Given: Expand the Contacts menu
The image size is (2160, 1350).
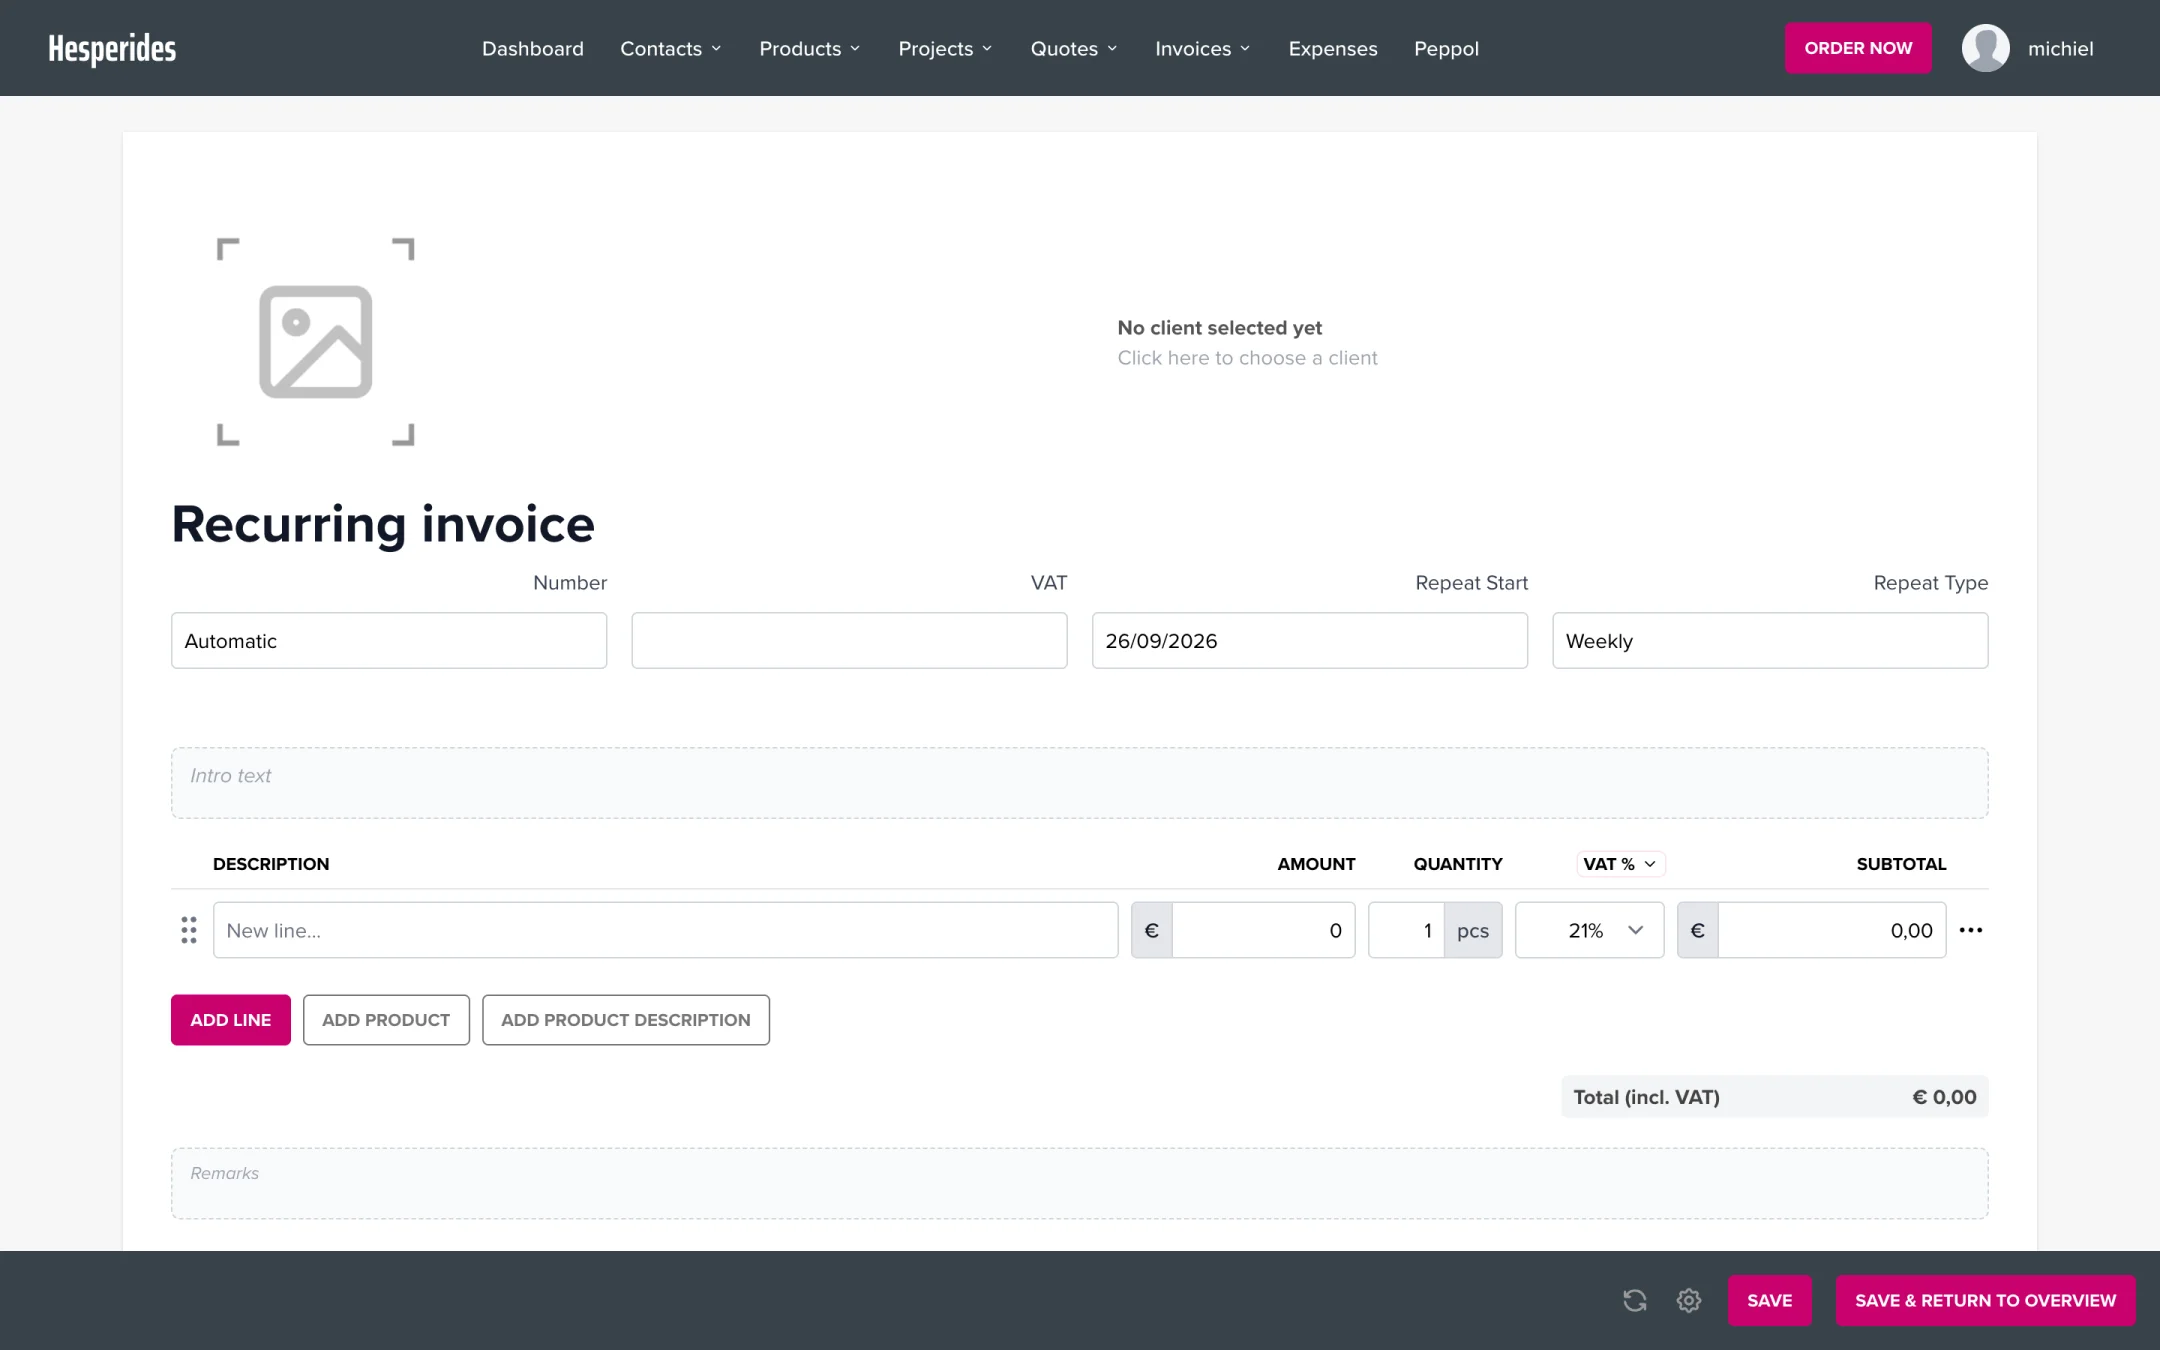Looking at the screenshot, I should (671, 48).
